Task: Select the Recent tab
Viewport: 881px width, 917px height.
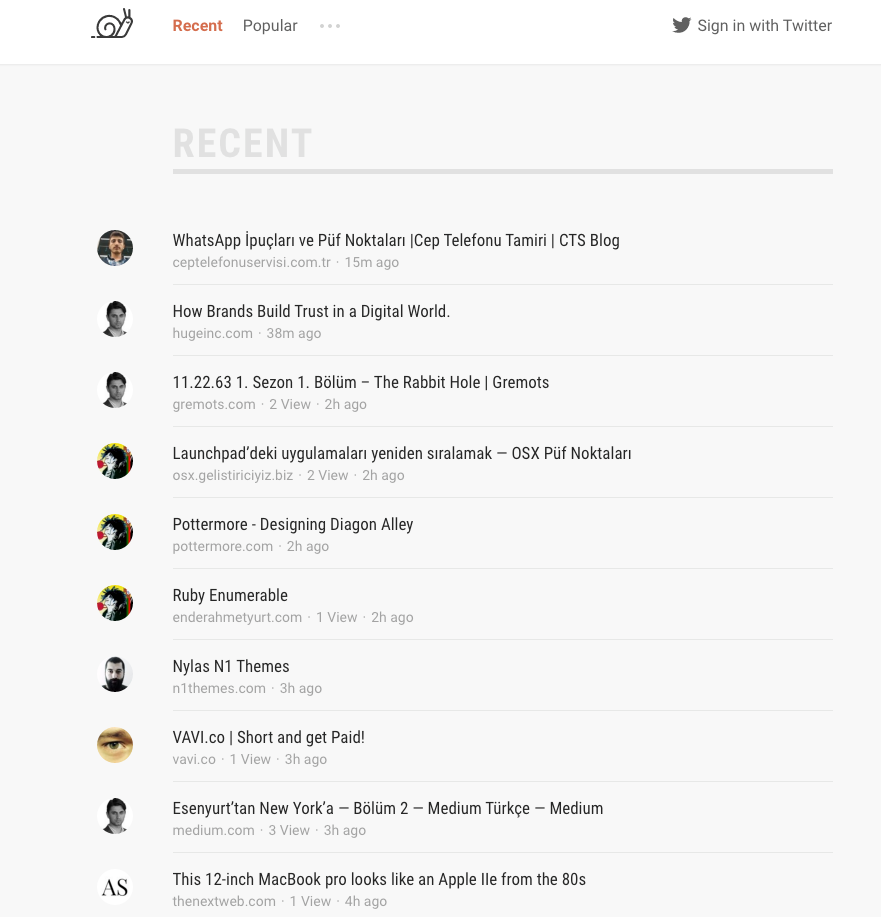Action: click(197, 26)
